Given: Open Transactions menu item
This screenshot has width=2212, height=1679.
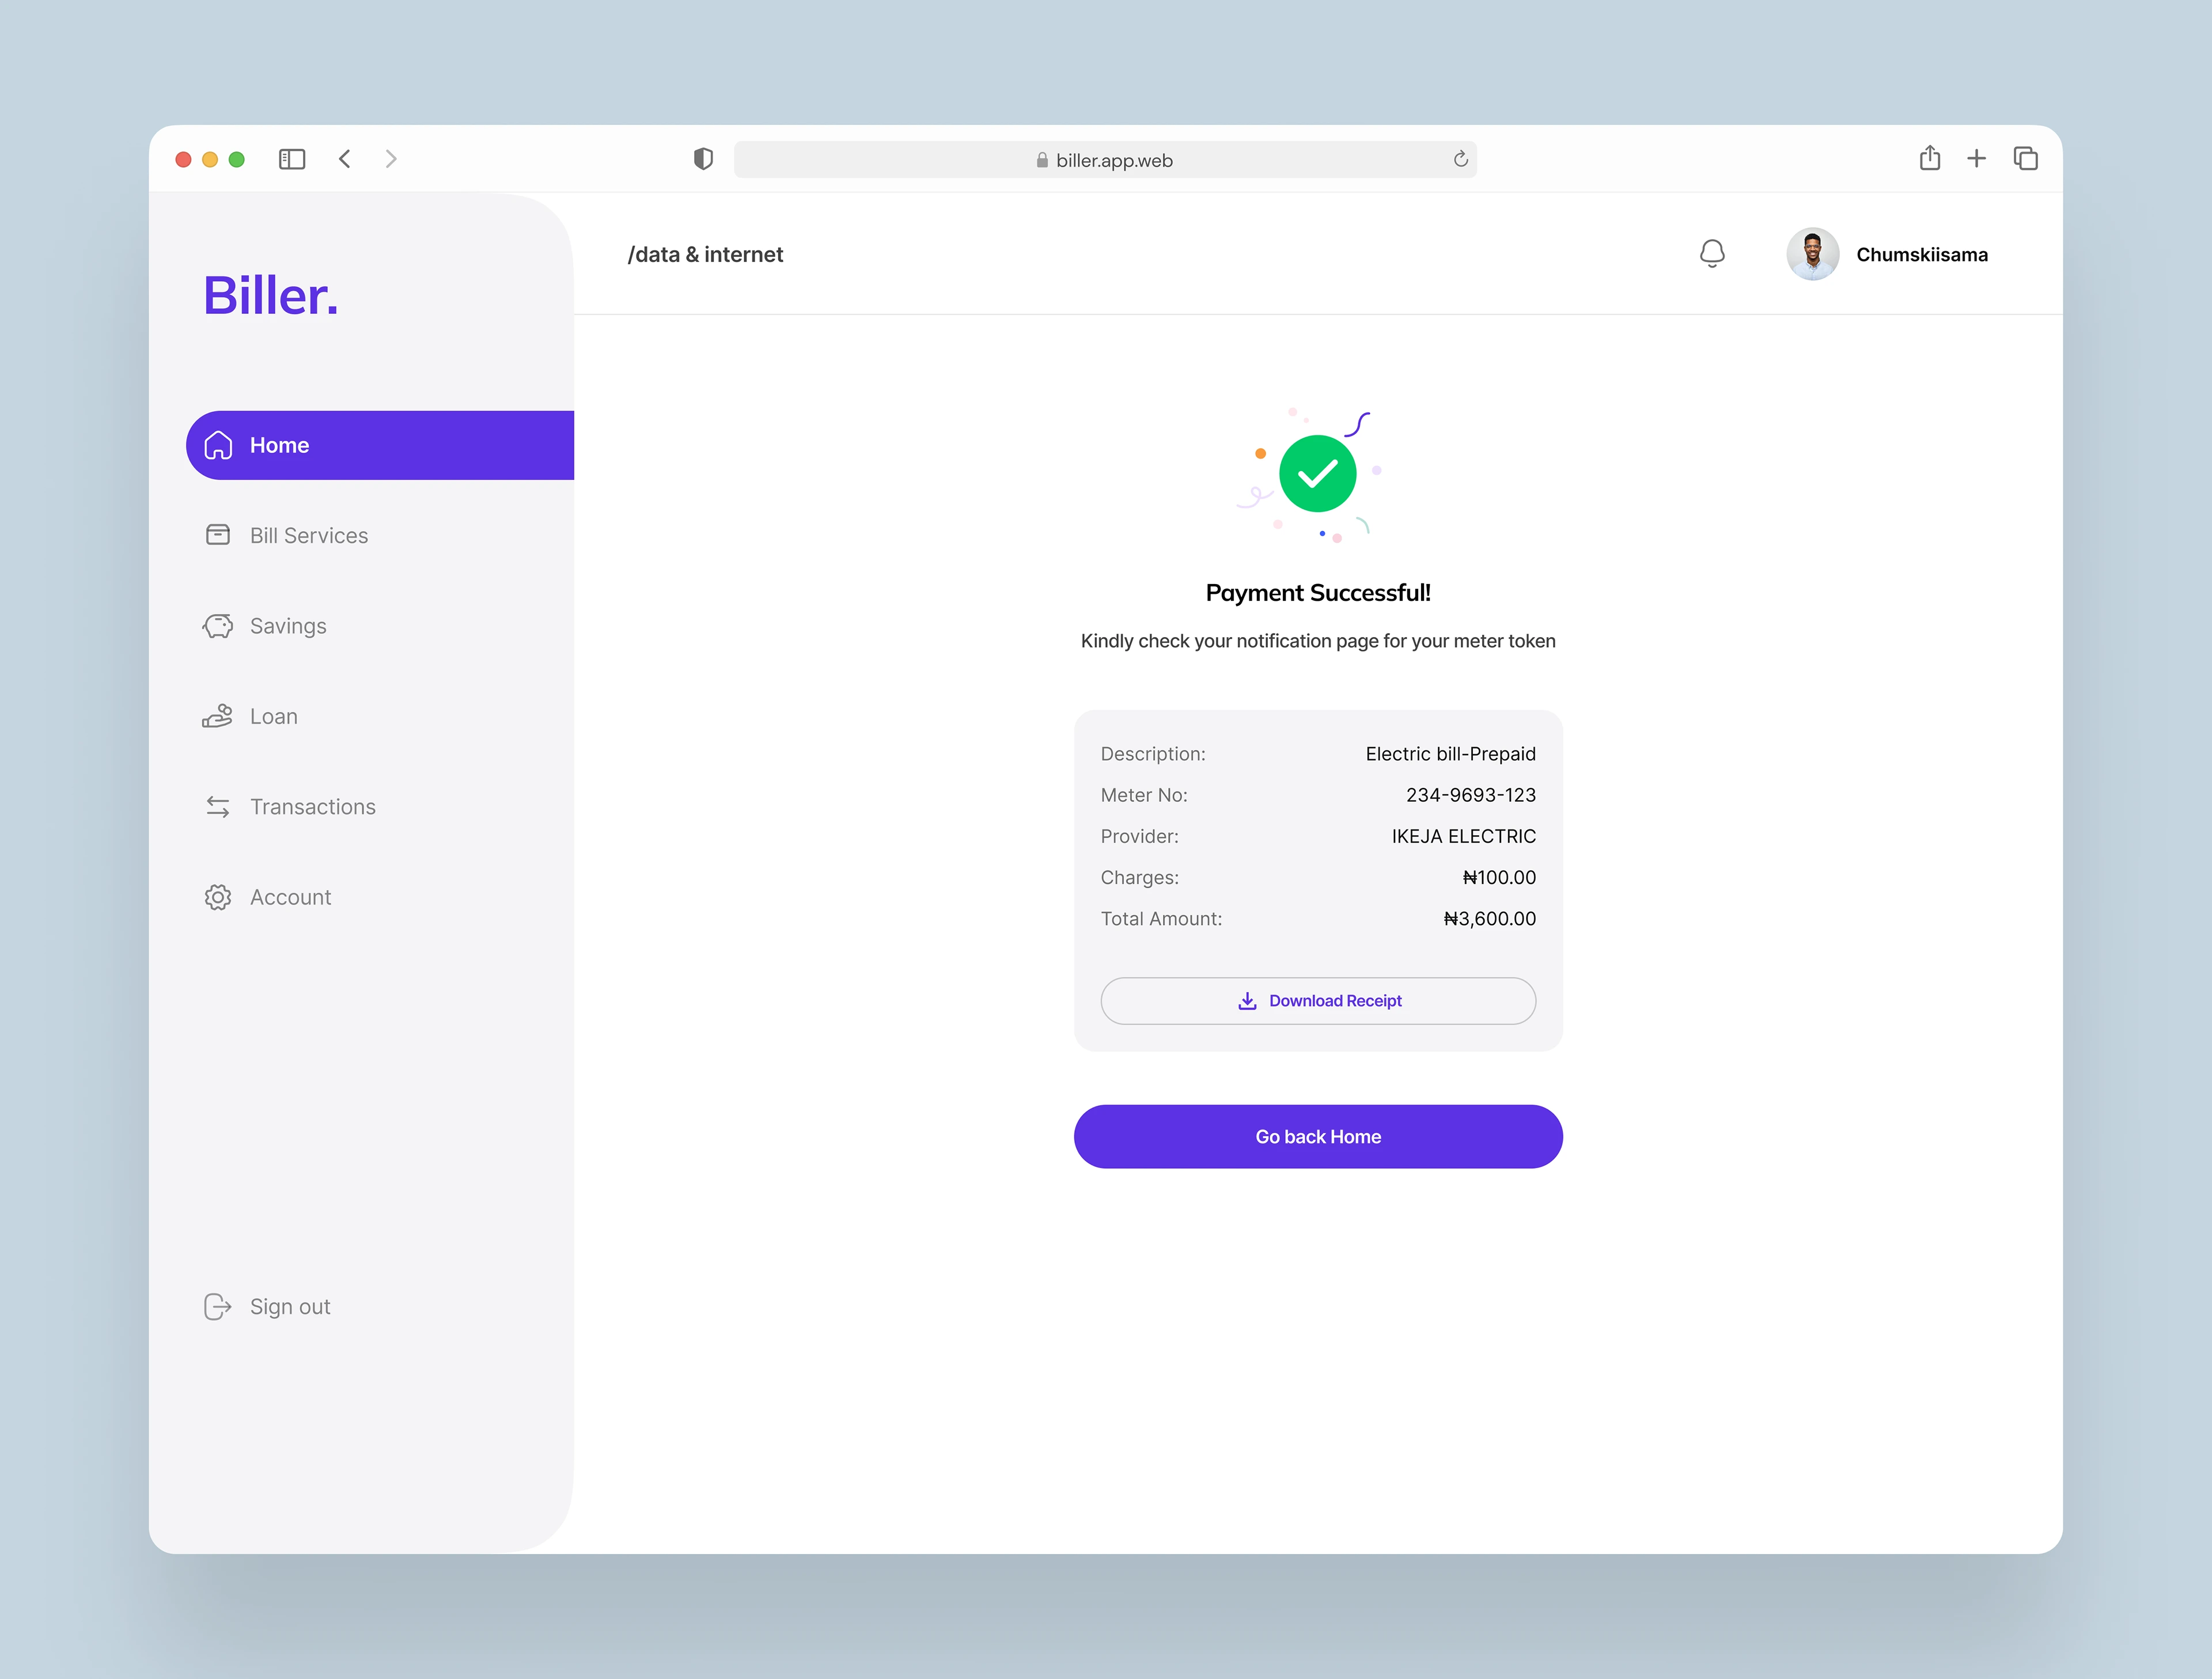Looking at the screenshot, I should (x=312, y=807).
